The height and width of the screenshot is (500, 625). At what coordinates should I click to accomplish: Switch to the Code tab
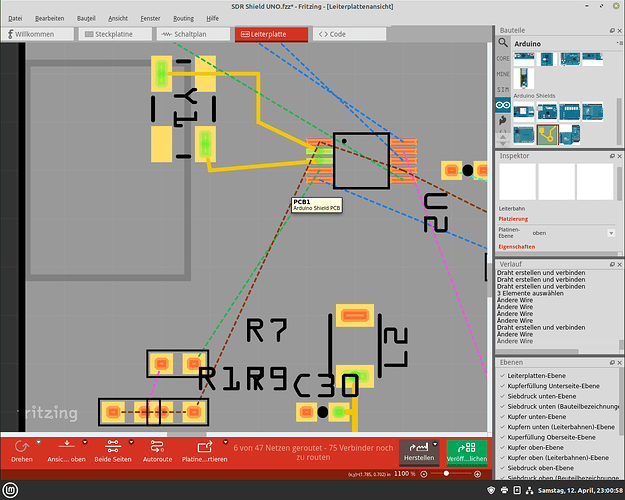(349, 34)
